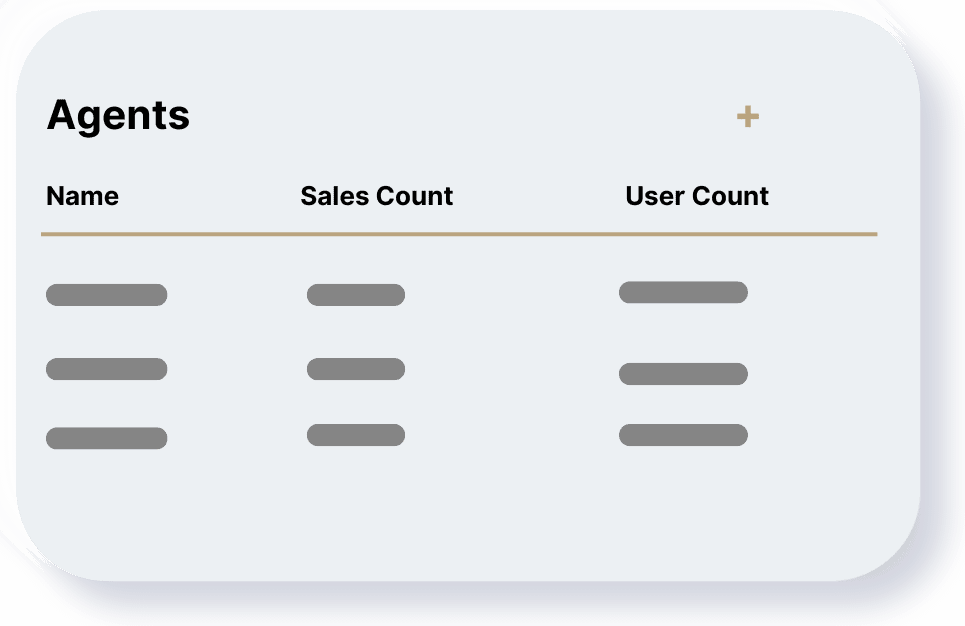Click the first row's User Count value
This screenshot has height=626, width=965.
(x=683, y=291)
